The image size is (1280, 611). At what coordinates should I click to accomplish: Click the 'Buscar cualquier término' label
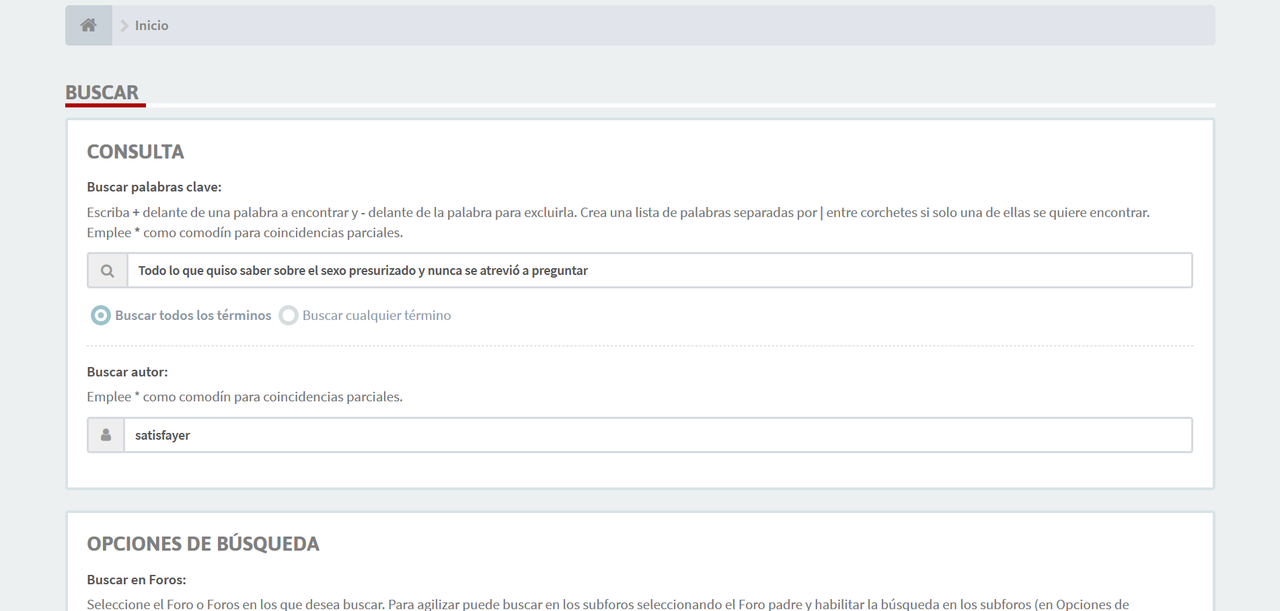pos(377,315)
